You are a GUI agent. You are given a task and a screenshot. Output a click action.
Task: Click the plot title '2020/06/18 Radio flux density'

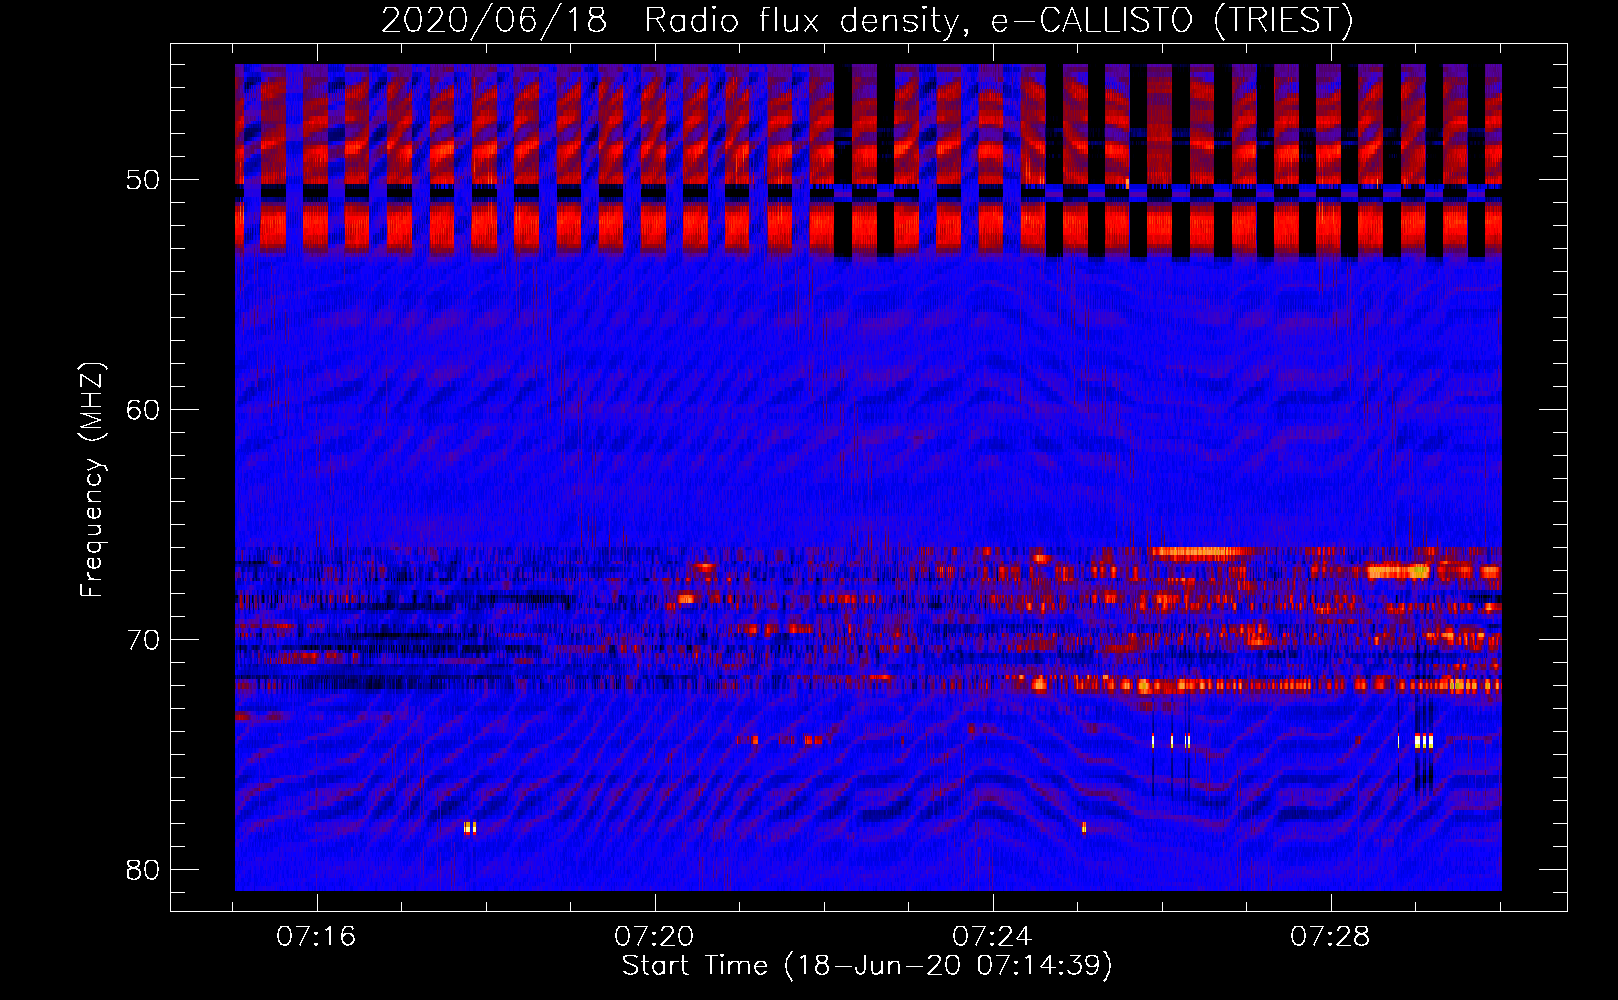(867, 21)
